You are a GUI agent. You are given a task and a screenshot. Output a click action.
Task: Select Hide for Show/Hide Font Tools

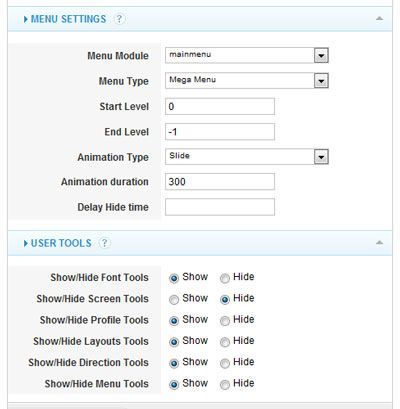pos(225,278)
